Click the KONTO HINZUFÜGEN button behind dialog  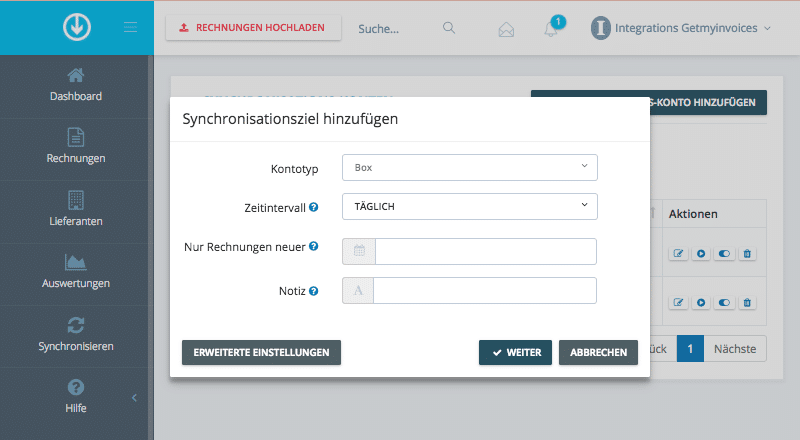(708, 103)
